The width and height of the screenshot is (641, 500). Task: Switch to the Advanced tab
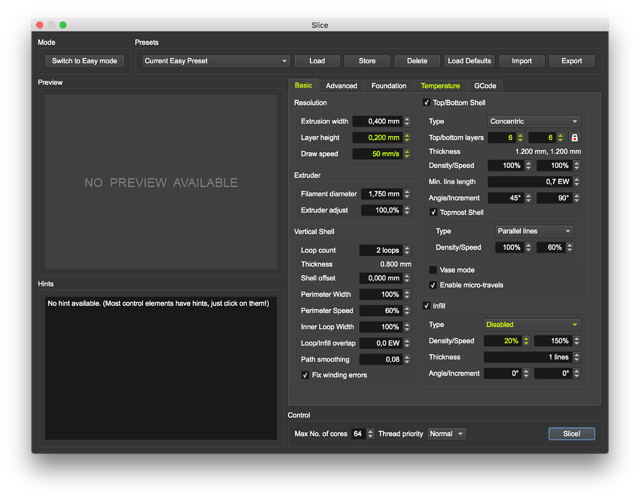point(341,86)
